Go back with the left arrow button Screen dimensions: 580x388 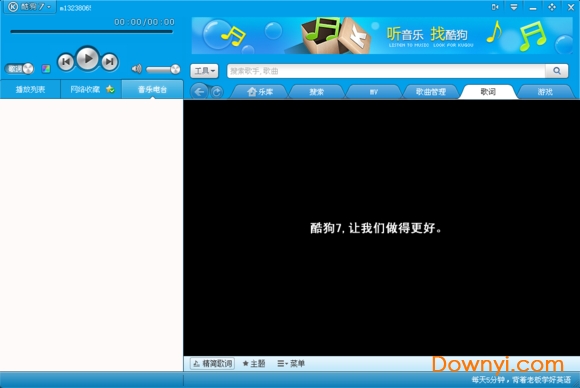pos(199,92)
